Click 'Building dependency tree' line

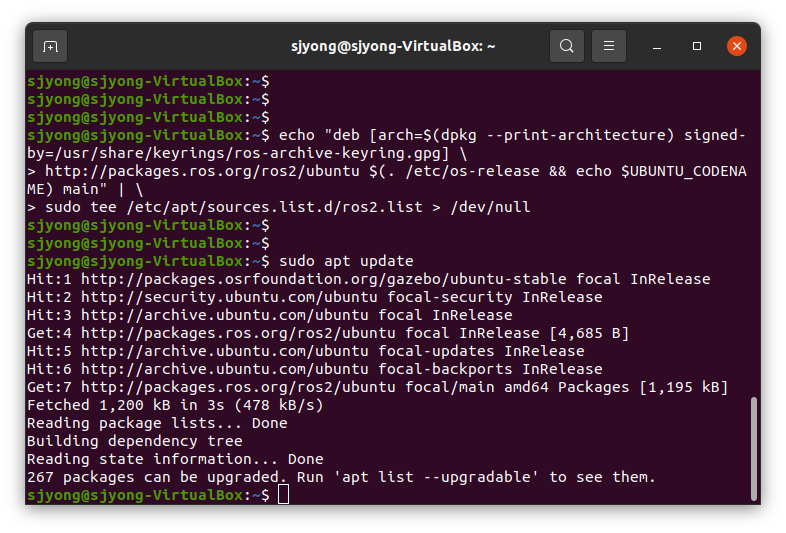point(135,441)
